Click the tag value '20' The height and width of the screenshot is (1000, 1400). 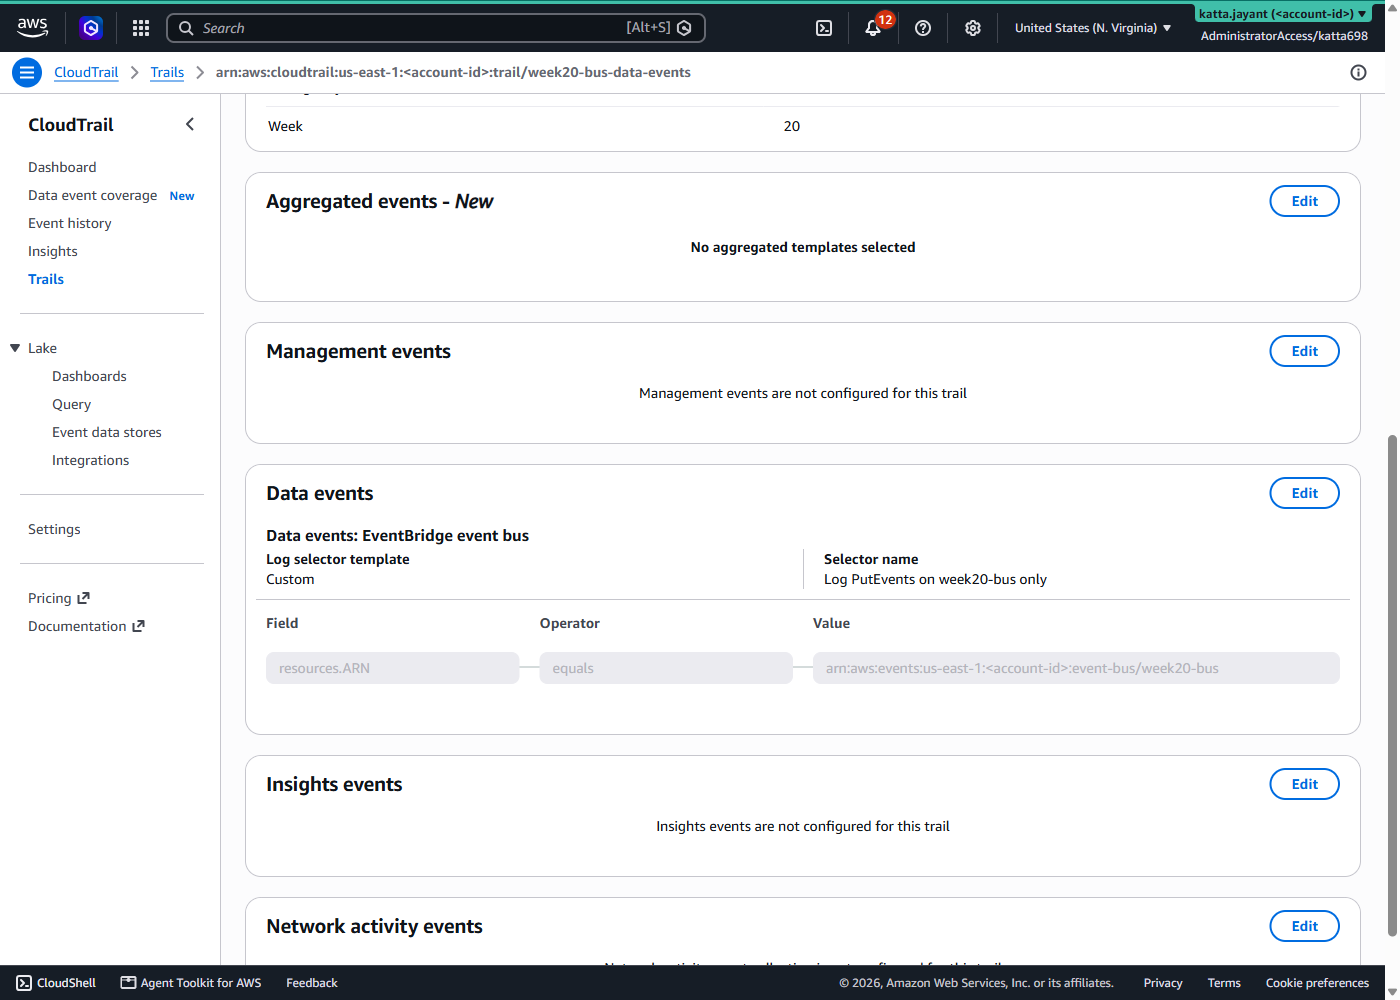click(792, 126)
